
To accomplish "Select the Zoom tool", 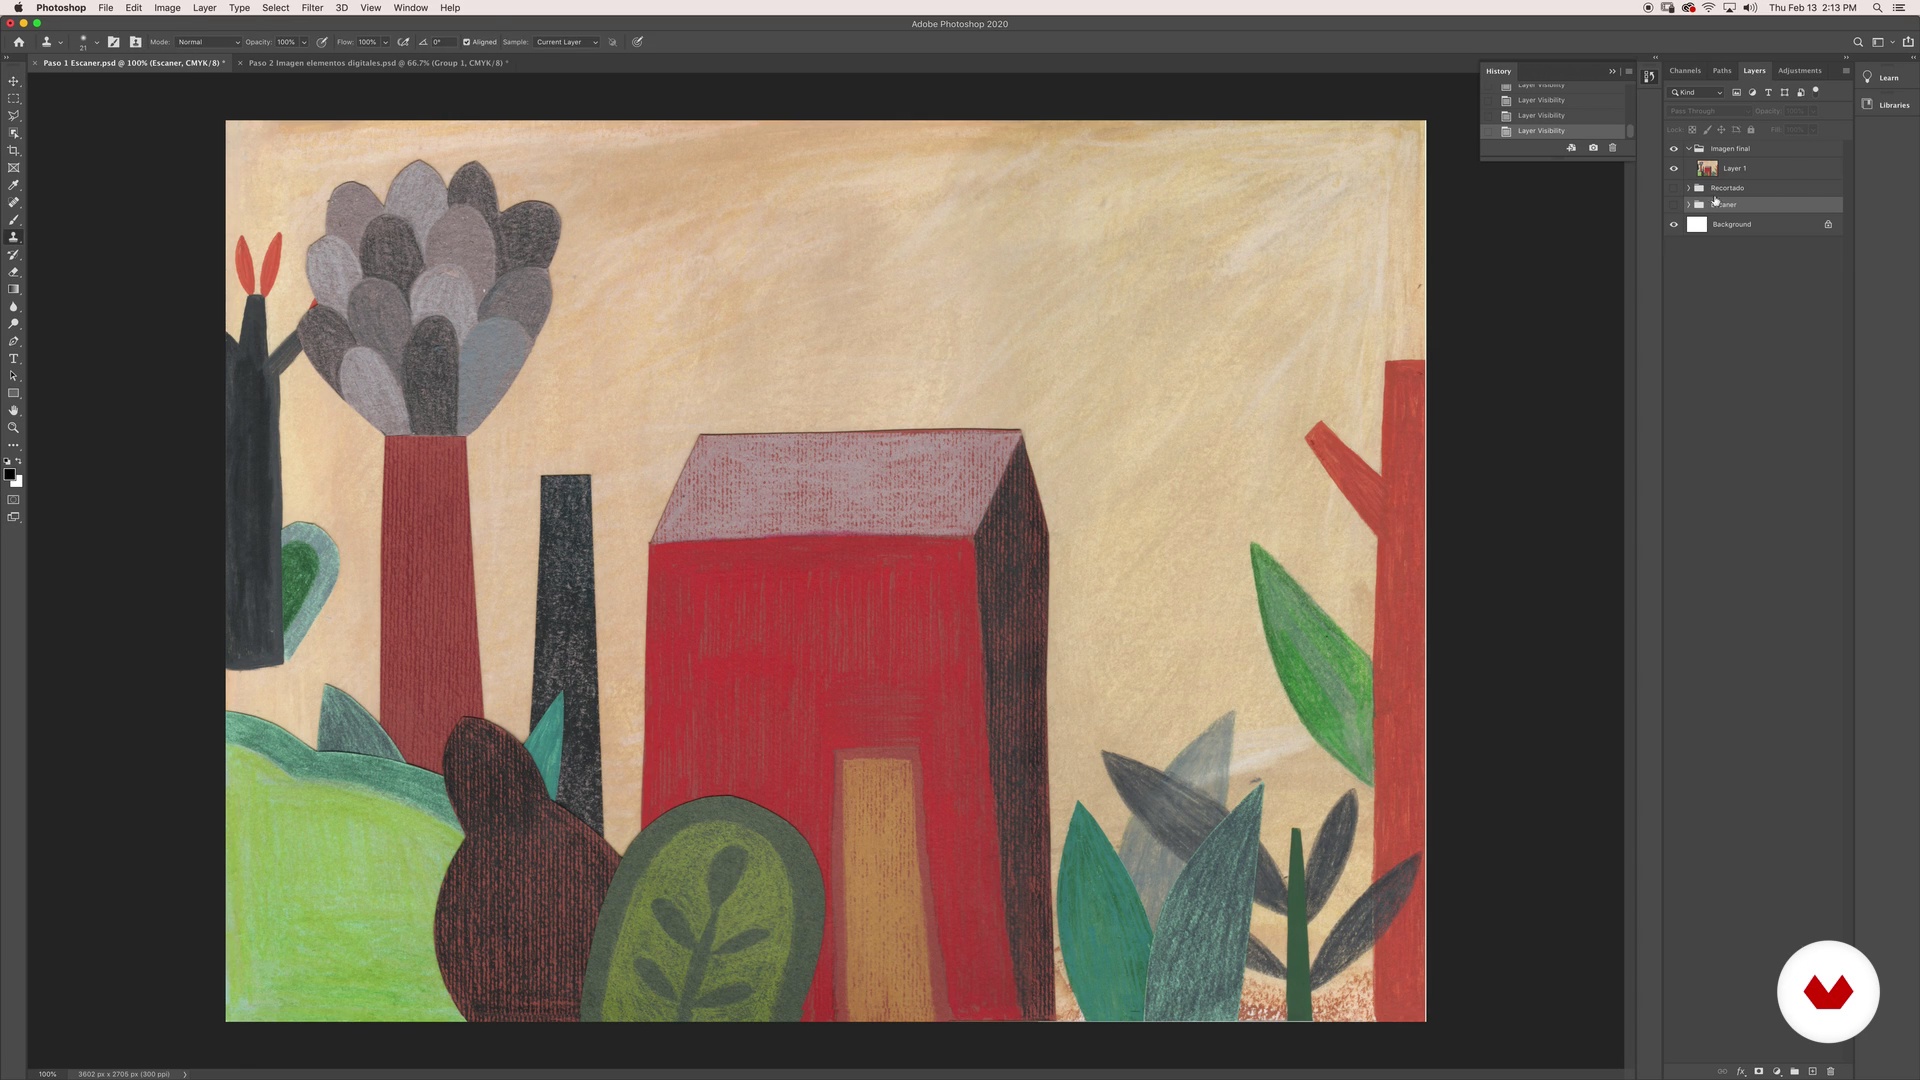I will pos(14,428).
